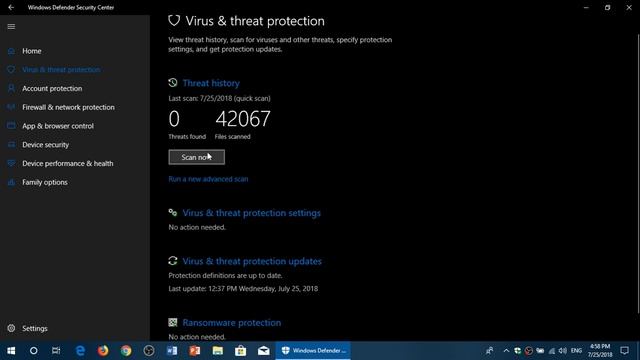The image size is (640, 360).
Task: Launch Google Chrome from taskbar
Action: click(126, 351)
